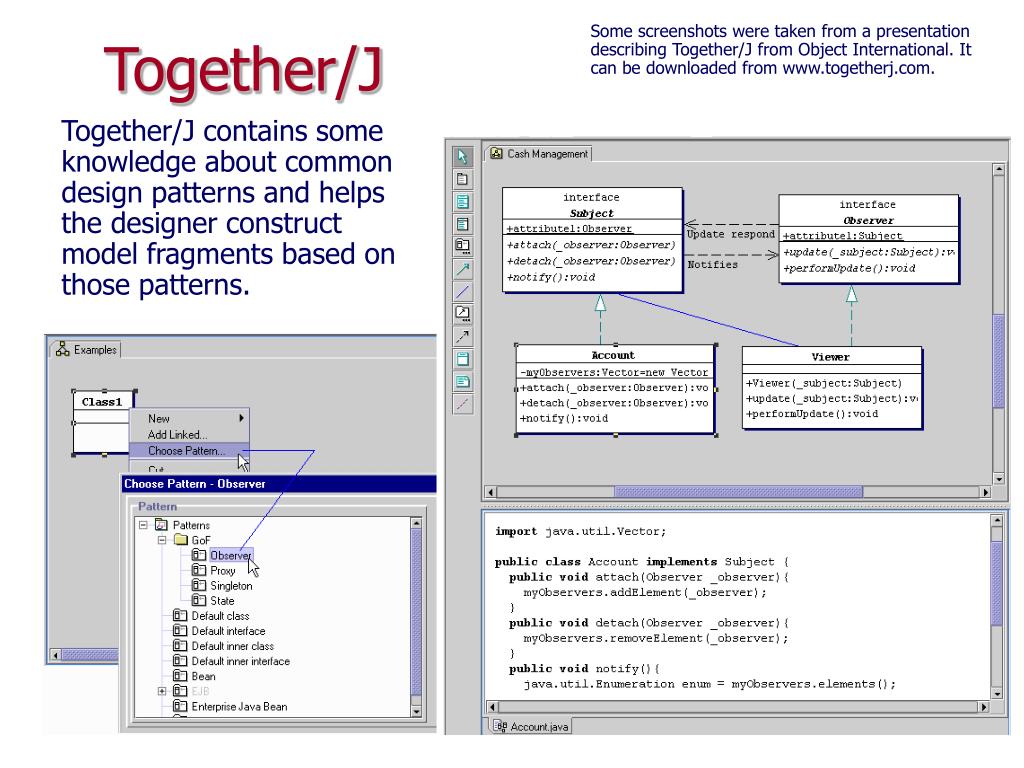
Task: Click diagram vertical scrollbar down arrow
Action: click(x=999, y=479)
